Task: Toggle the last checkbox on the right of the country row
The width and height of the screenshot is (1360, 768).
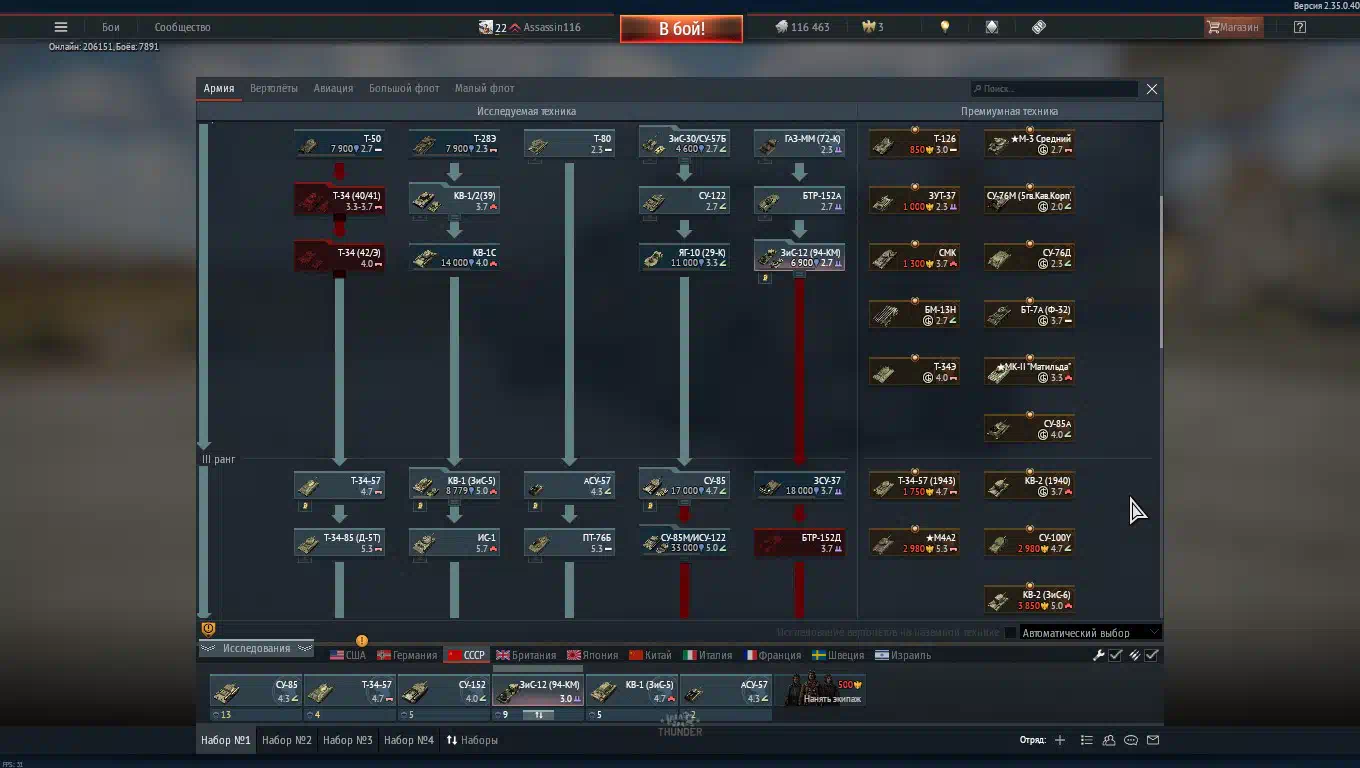Action: point(1152,655)
